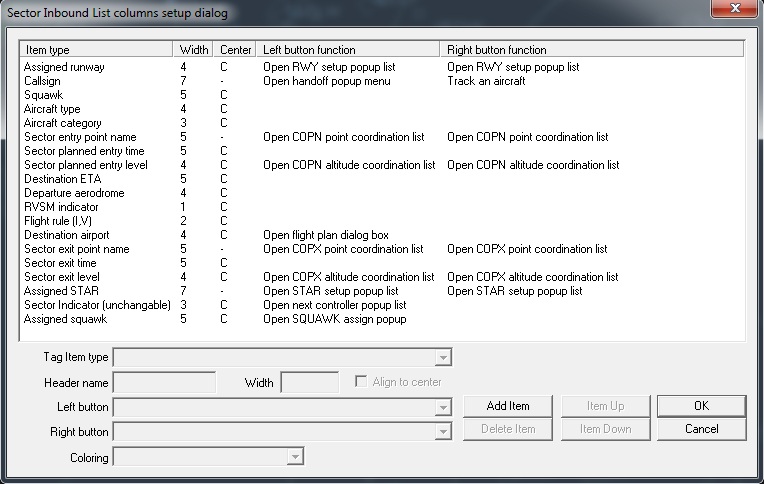Click the Left button function column header

348,50
